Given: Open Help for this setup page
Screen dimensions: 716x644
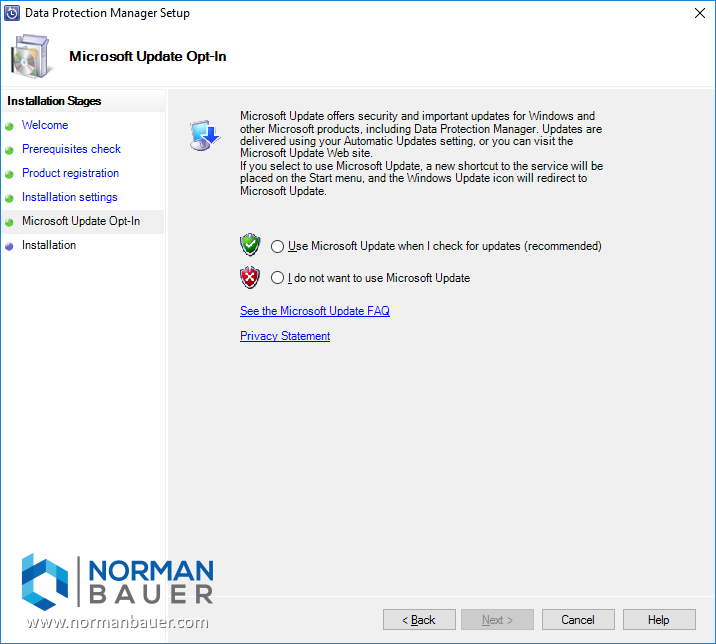Looking at the screenshot, I should coord(659,620).
